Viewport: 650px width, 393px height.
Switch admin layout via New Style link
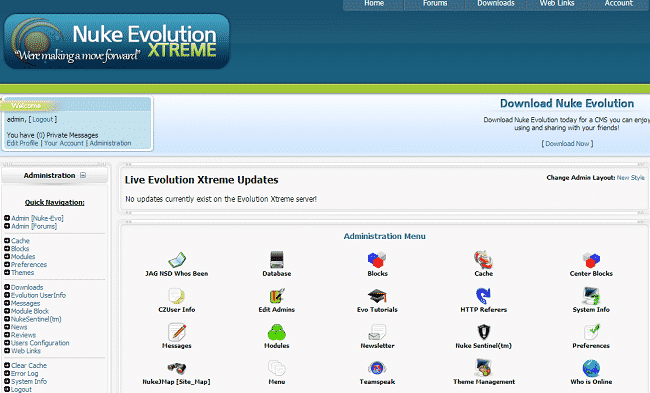tap(631, 177)
